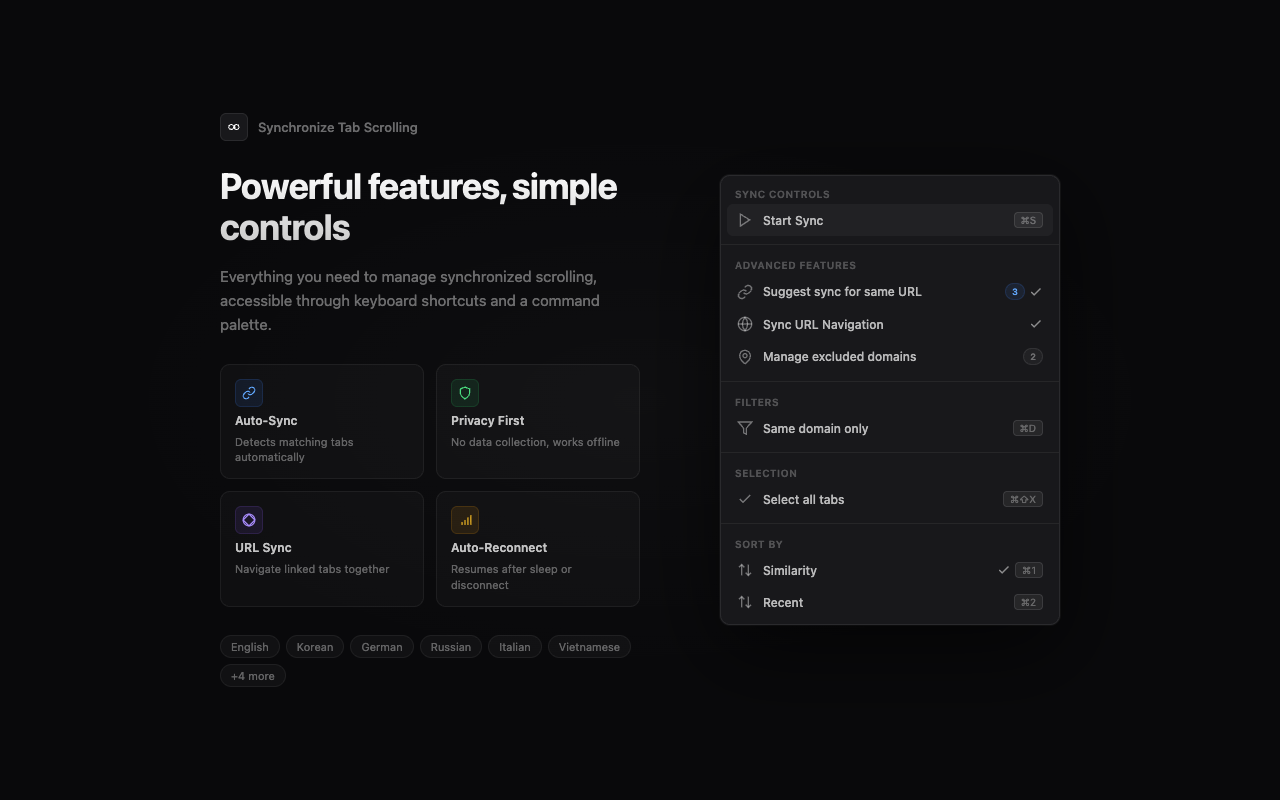
Task: Toggle checkmark on Suggest sync for same URL
Action: pos(1036,292)
